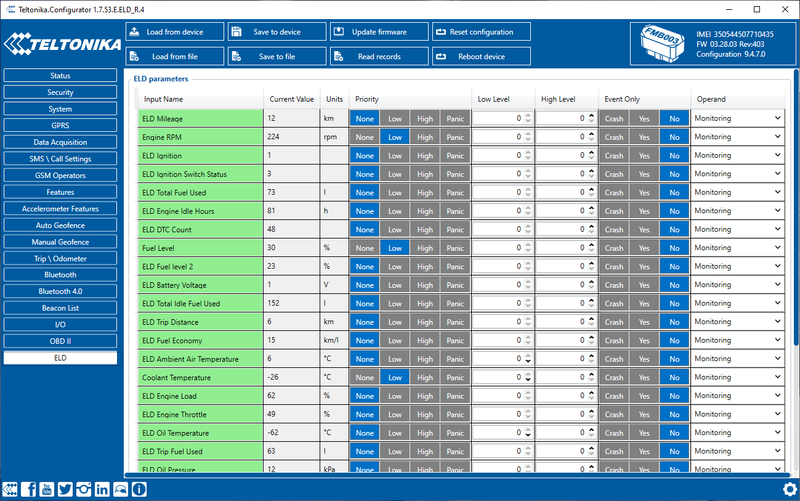Set ELD Mileage priority to High
This screenshot has width=800, height=501.
425,118
